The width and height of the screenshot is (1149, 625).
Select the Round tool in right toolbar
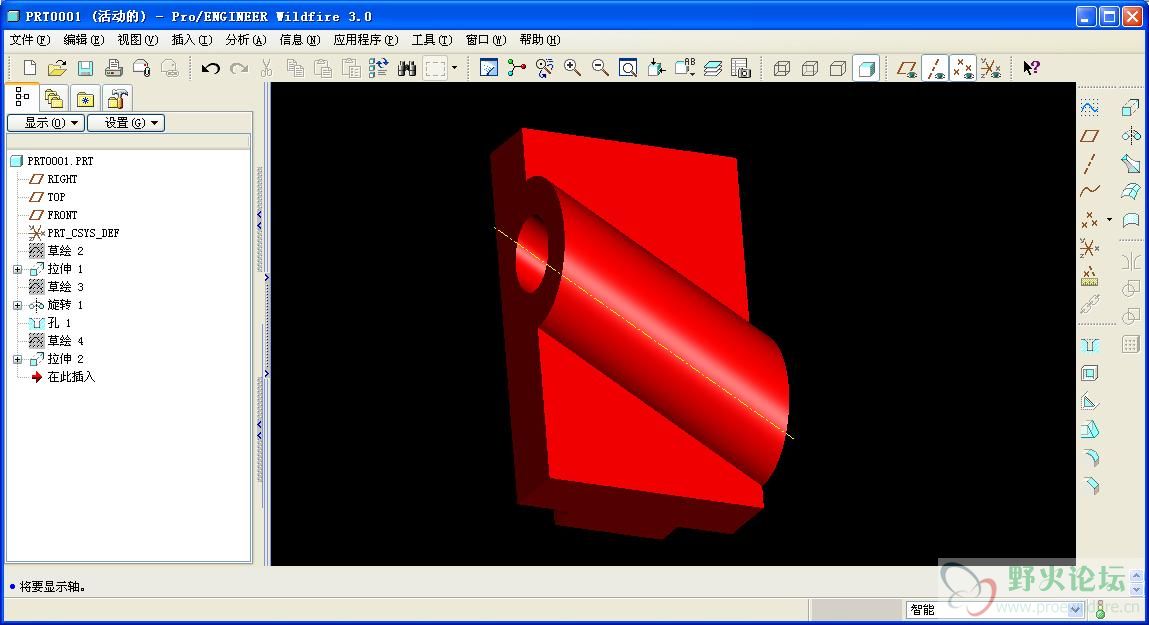click(x=1090, y=457)
